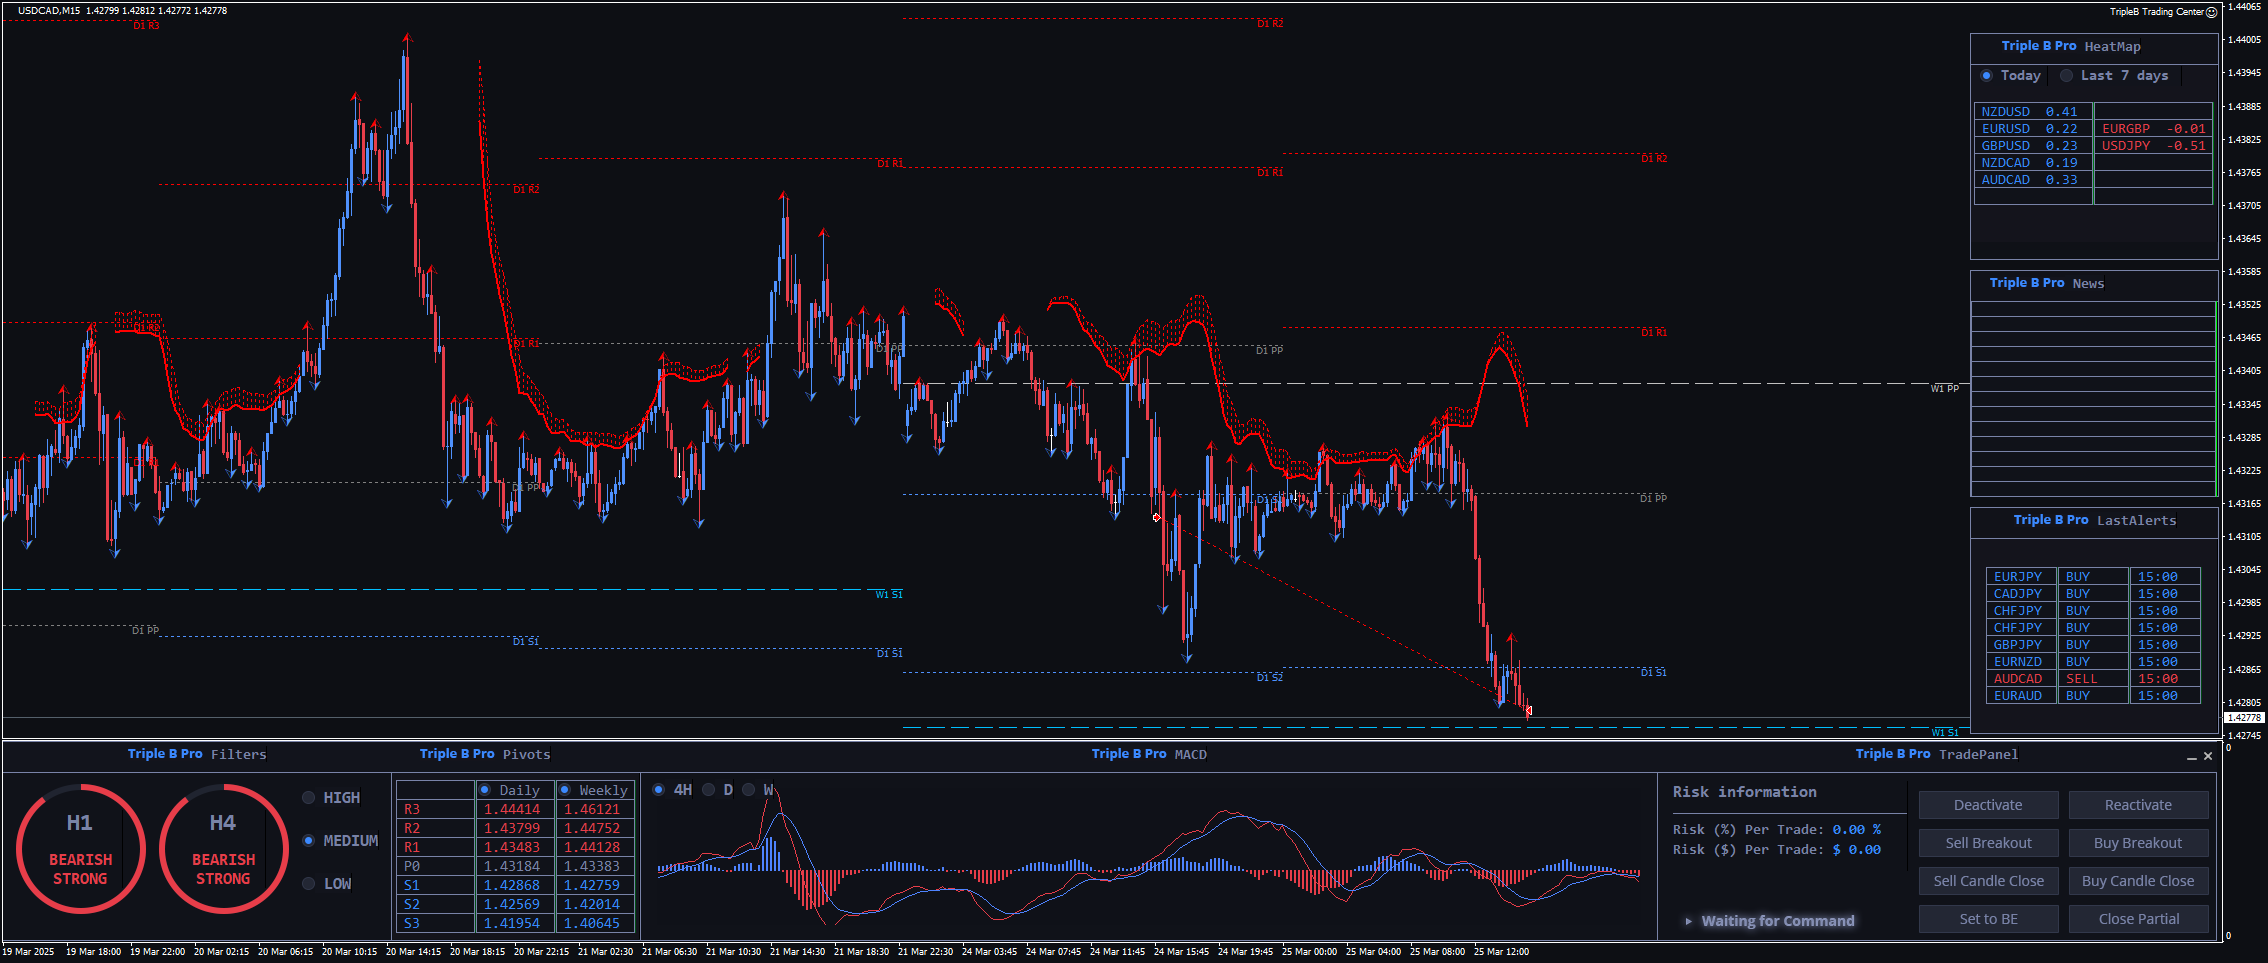Minimize the TradePanel with the underscore icon
Viewport: 2268px width, 963px height.
[2192, 757]
